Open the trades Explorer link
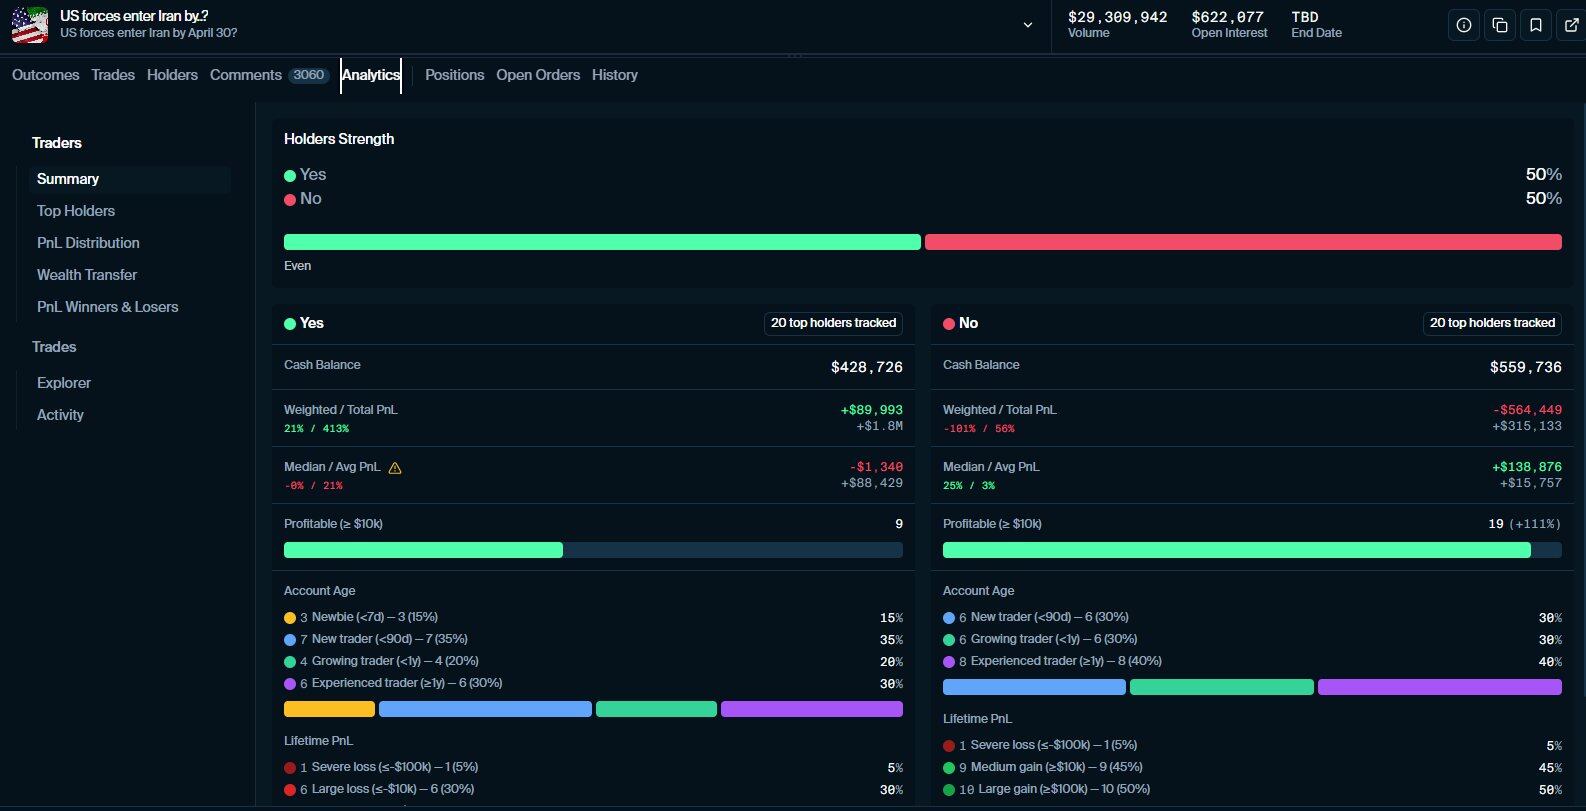The height and width of the screenshot is (811, 1586). 64,383
